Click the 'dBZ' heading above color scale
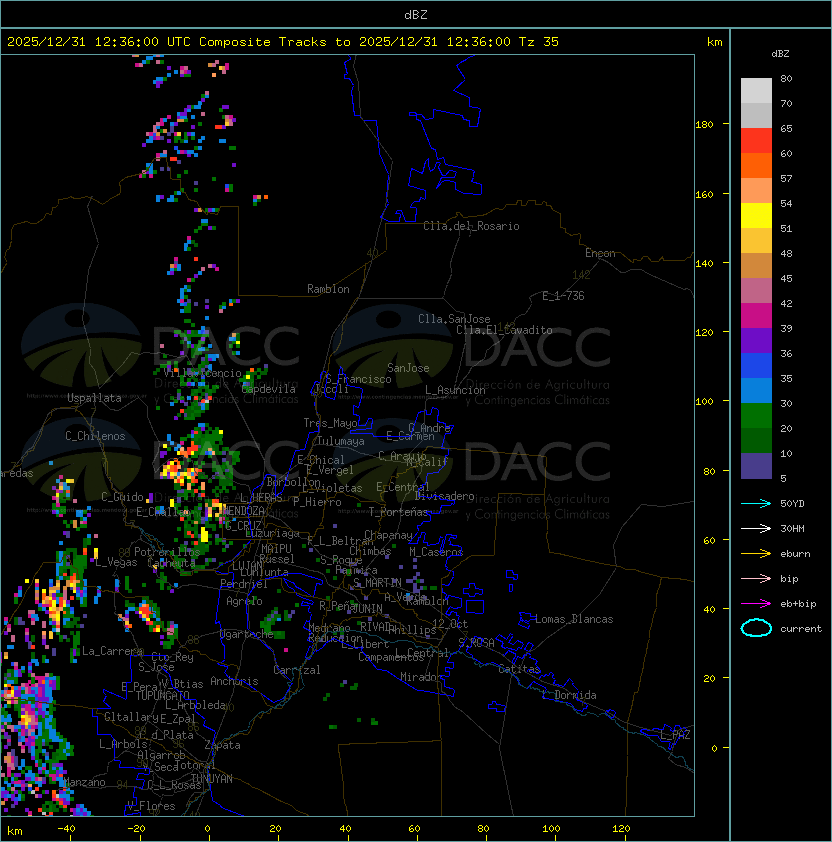 (x=780, y=54)
